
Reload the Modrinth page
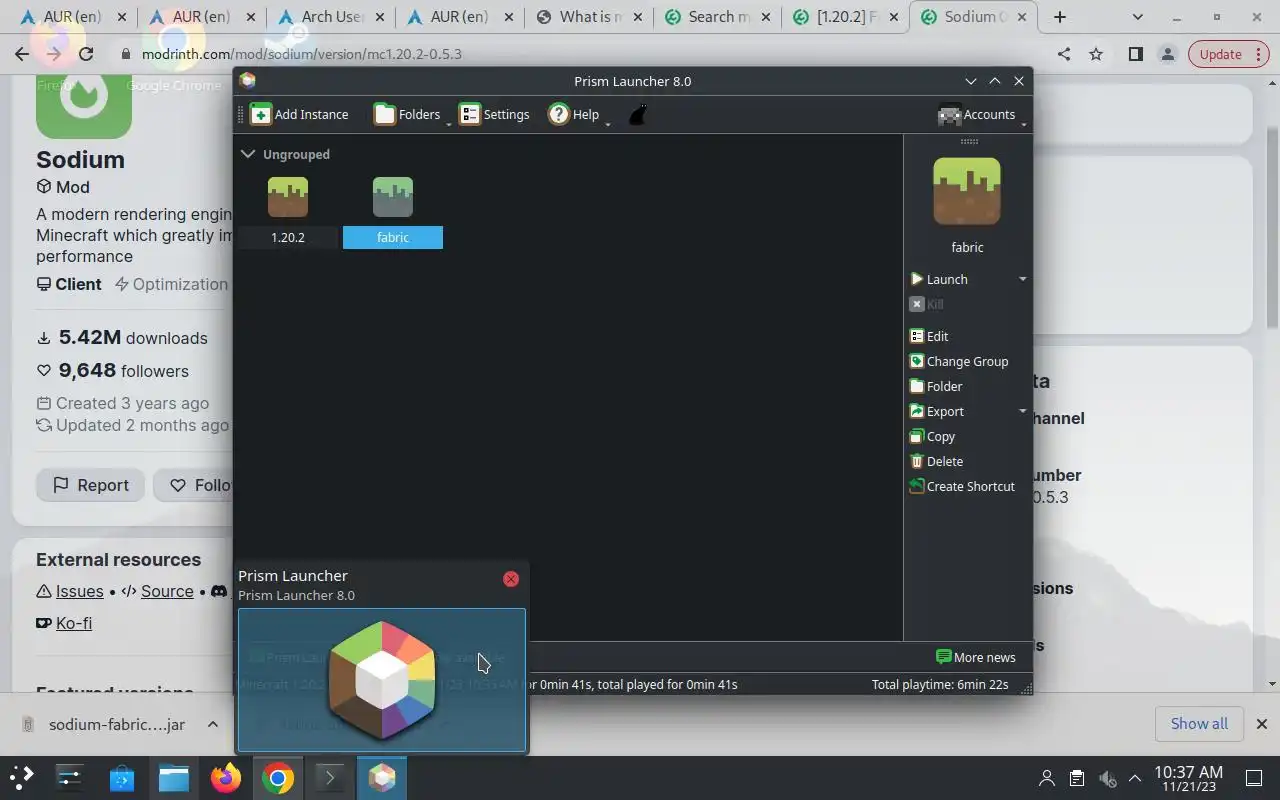coord(86,54)
